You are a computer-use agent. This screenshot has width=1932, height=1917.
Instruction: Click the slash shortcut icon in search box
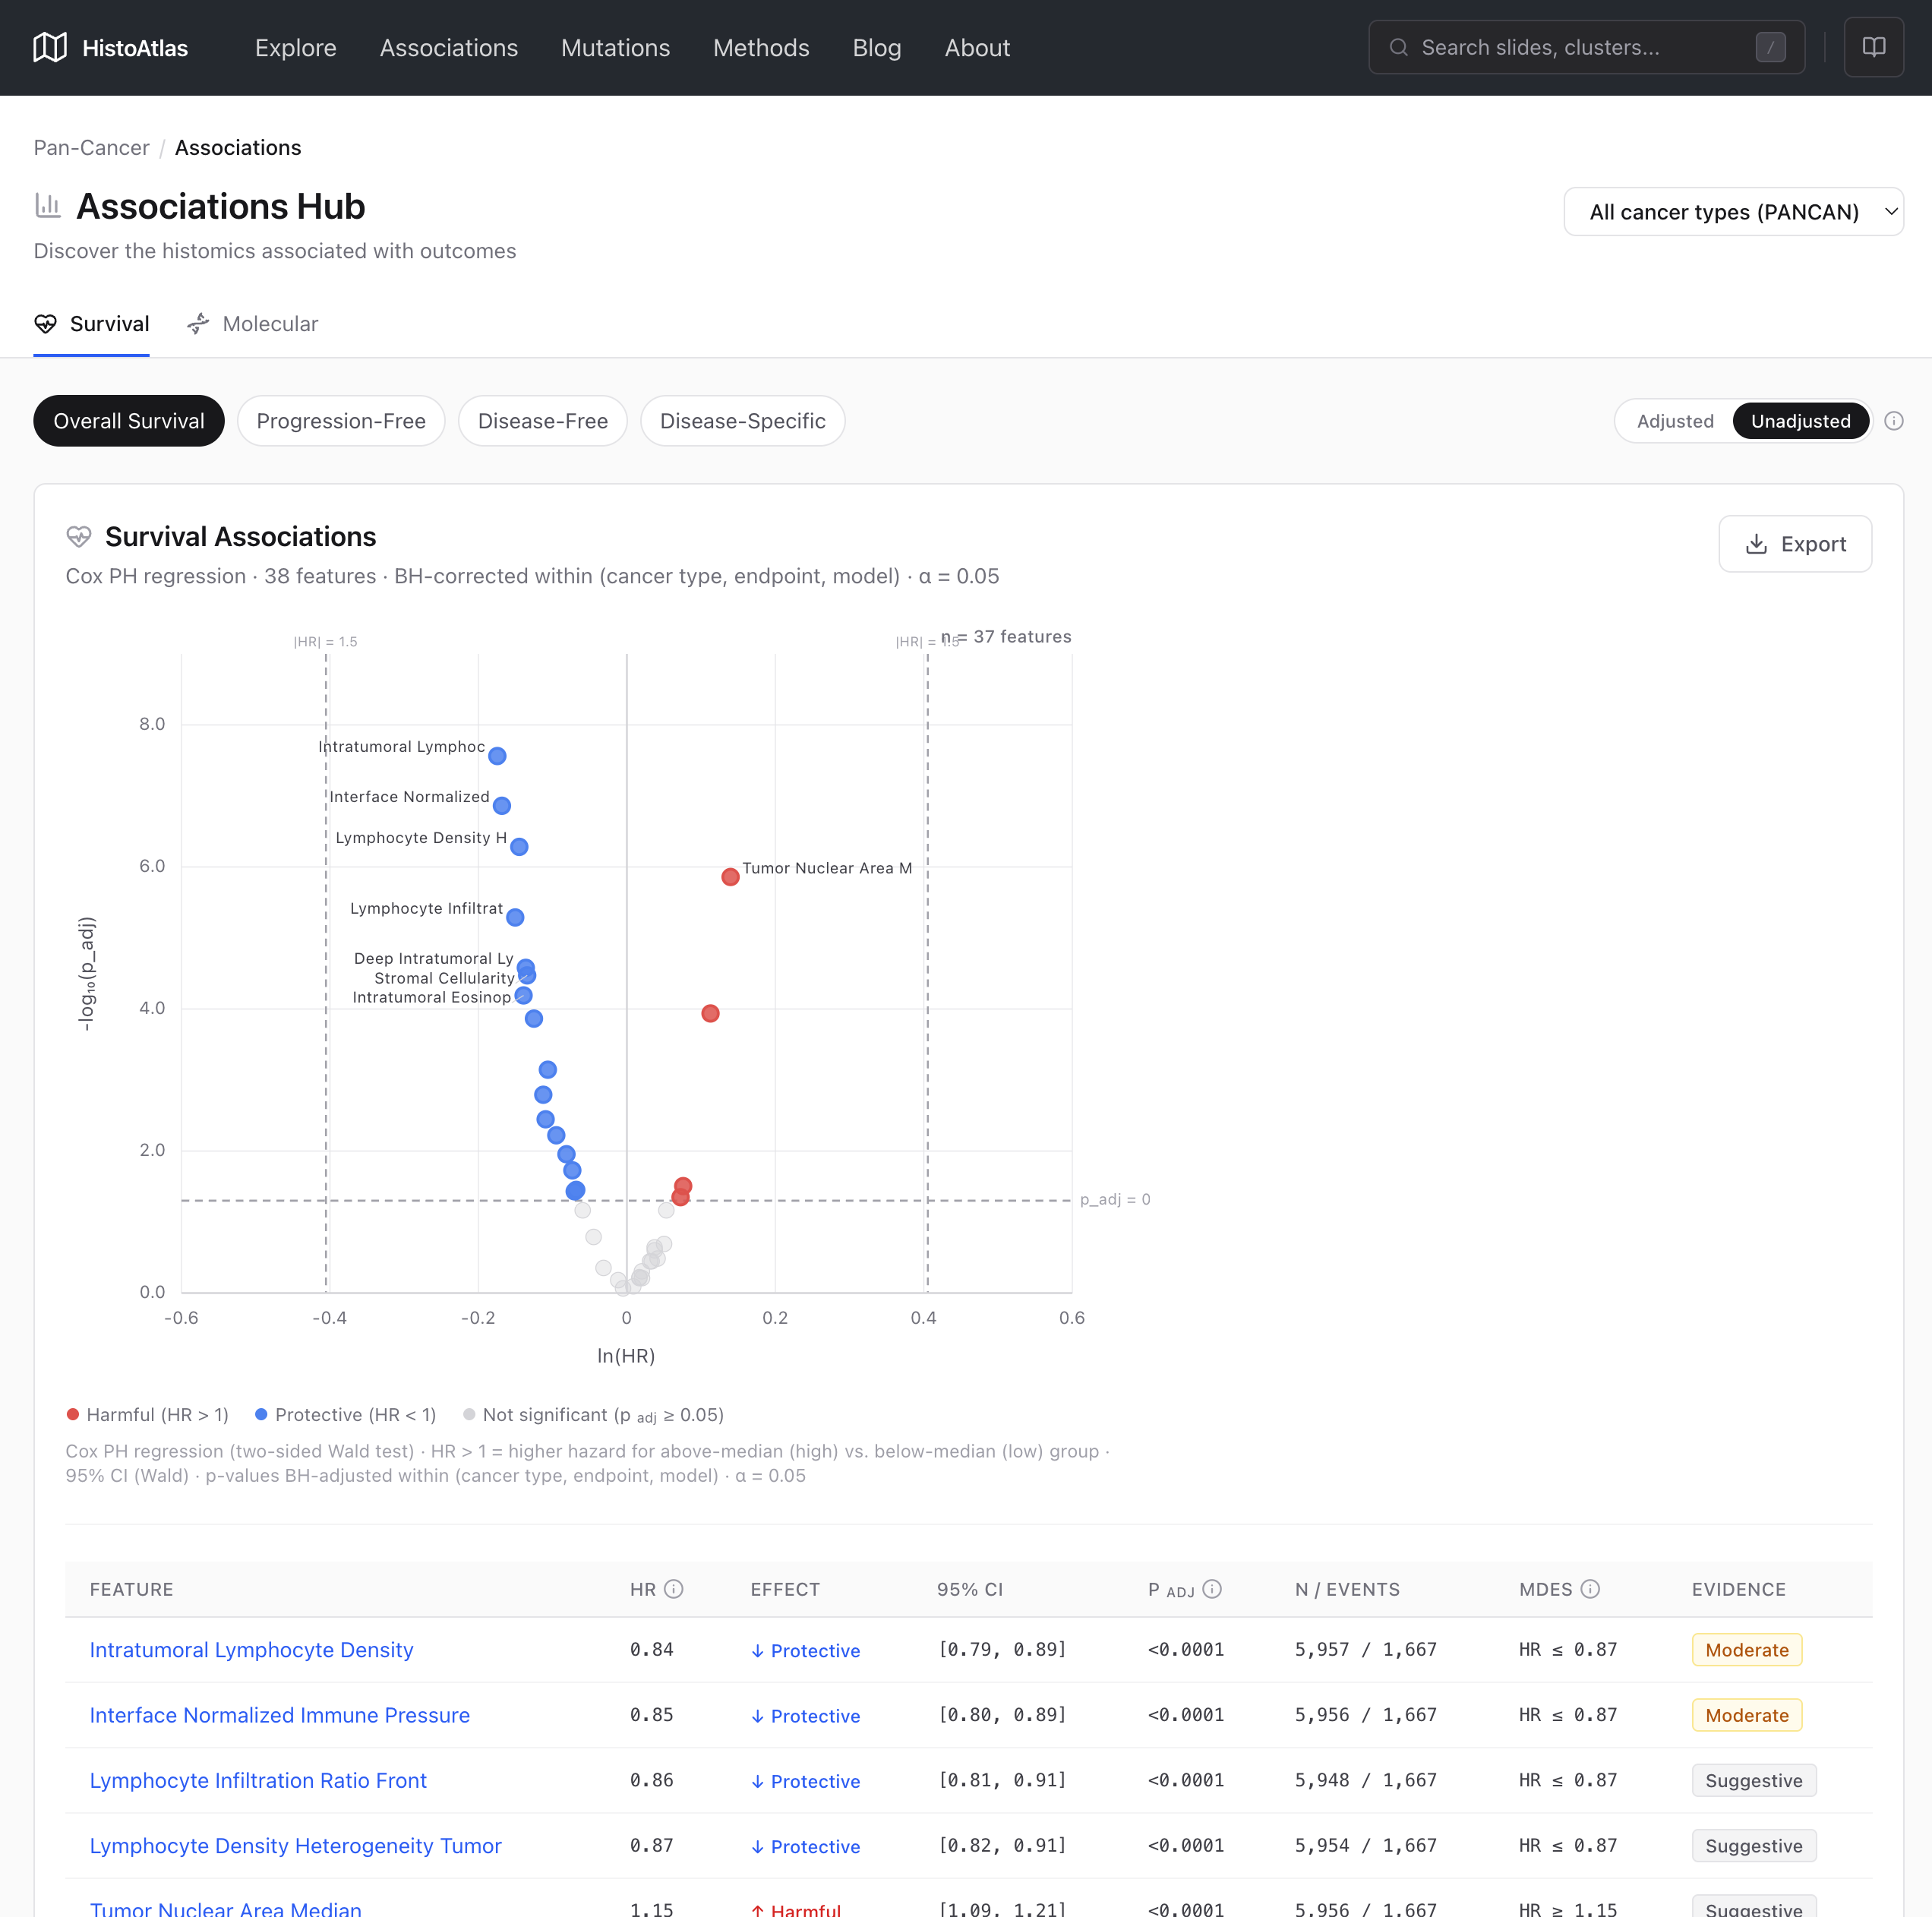[x=1770, y=47]
